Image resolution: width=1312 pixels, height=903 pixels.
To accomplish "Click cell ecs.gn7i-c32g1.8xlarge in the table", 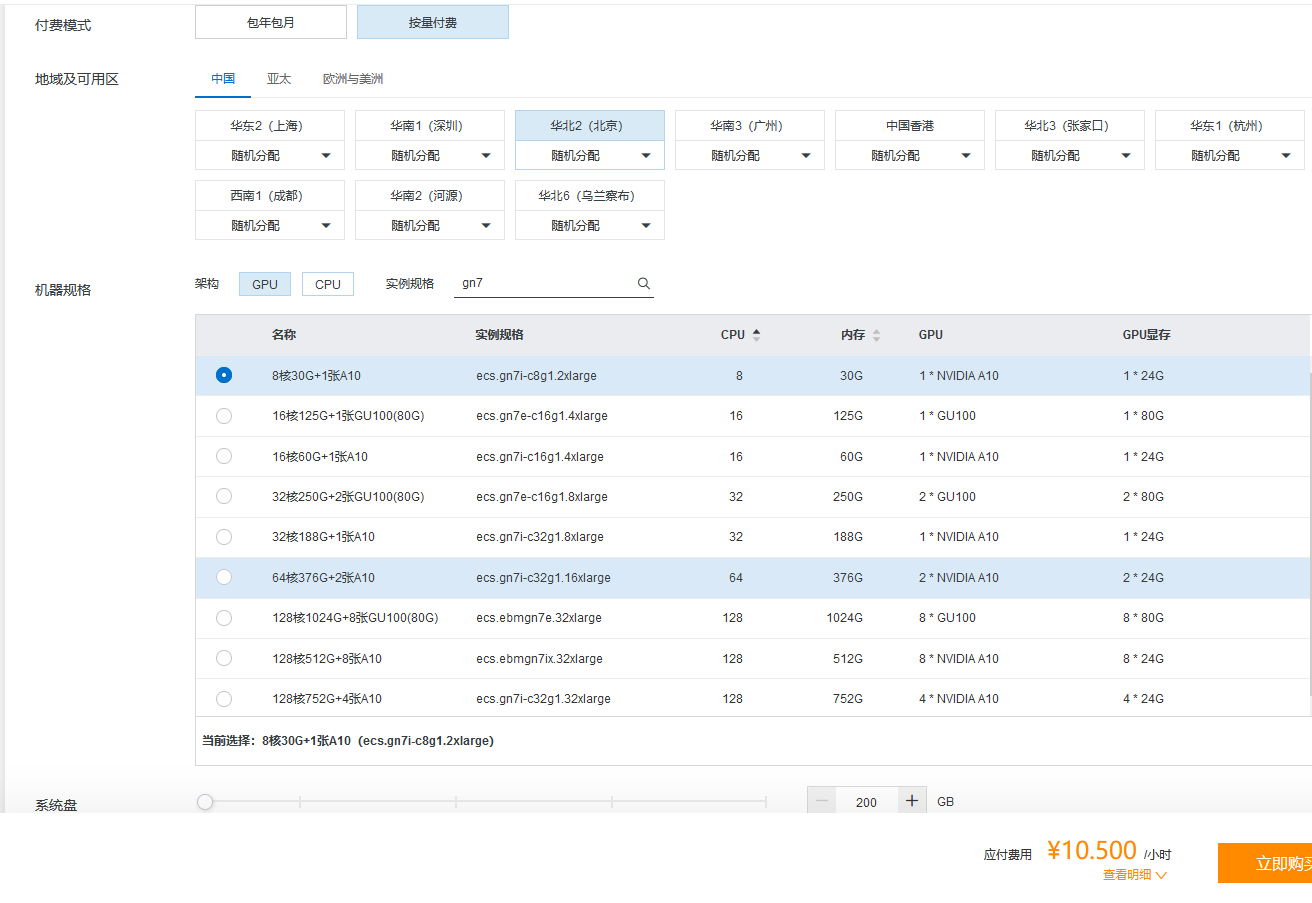I will click(540, 537).
